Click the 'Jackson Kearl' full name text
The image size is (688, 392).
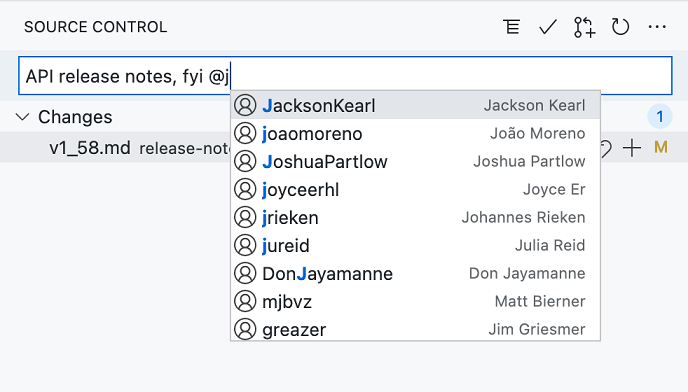coord(534,105)
